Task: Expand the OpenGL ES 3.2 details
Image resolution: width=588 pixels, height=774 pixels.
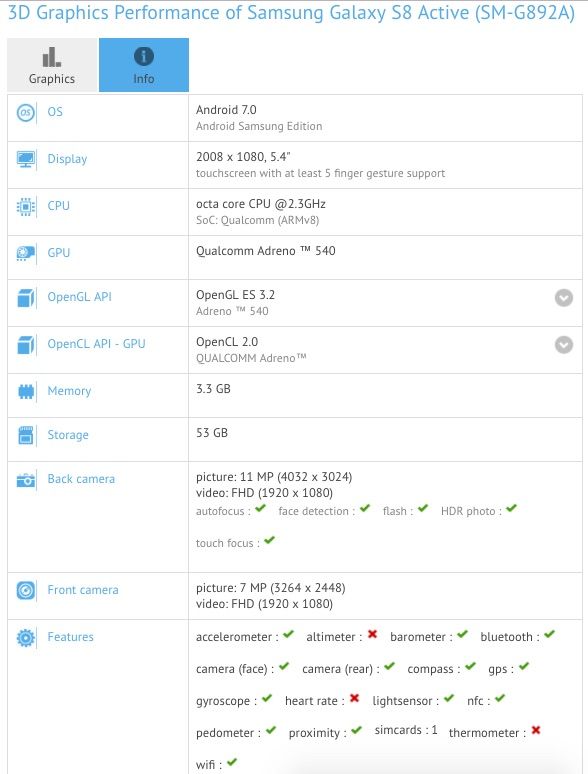Action: click(x=564, y=298)
